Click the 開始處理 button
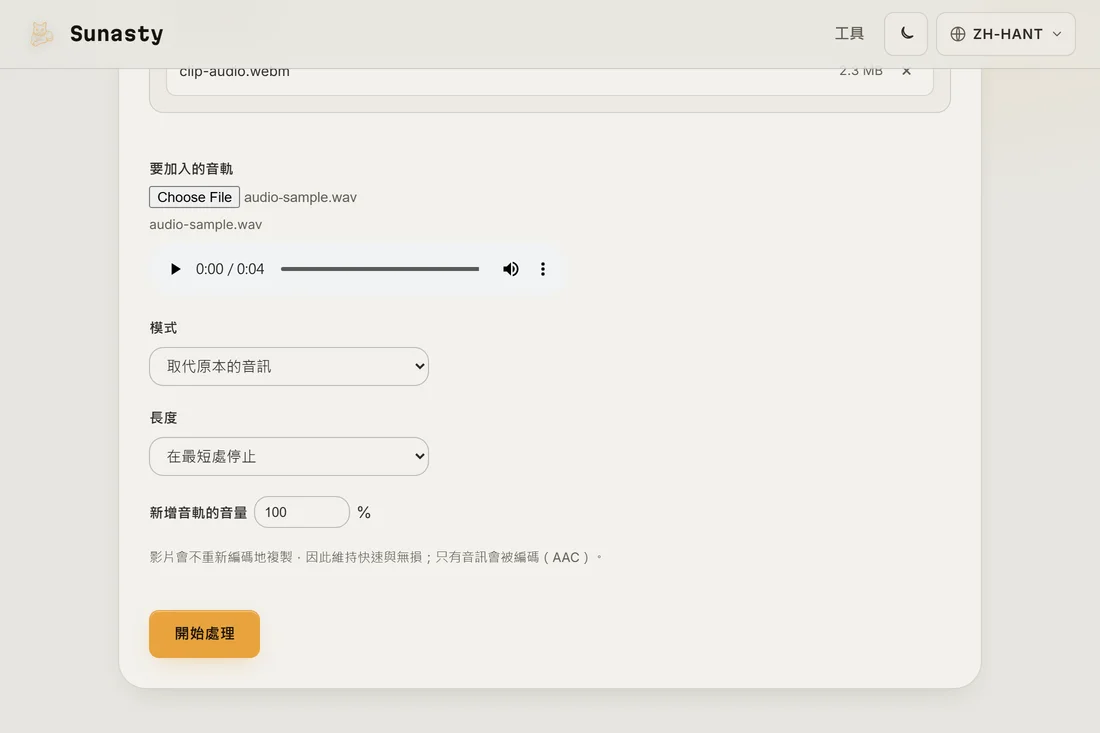 pos(204,633)
